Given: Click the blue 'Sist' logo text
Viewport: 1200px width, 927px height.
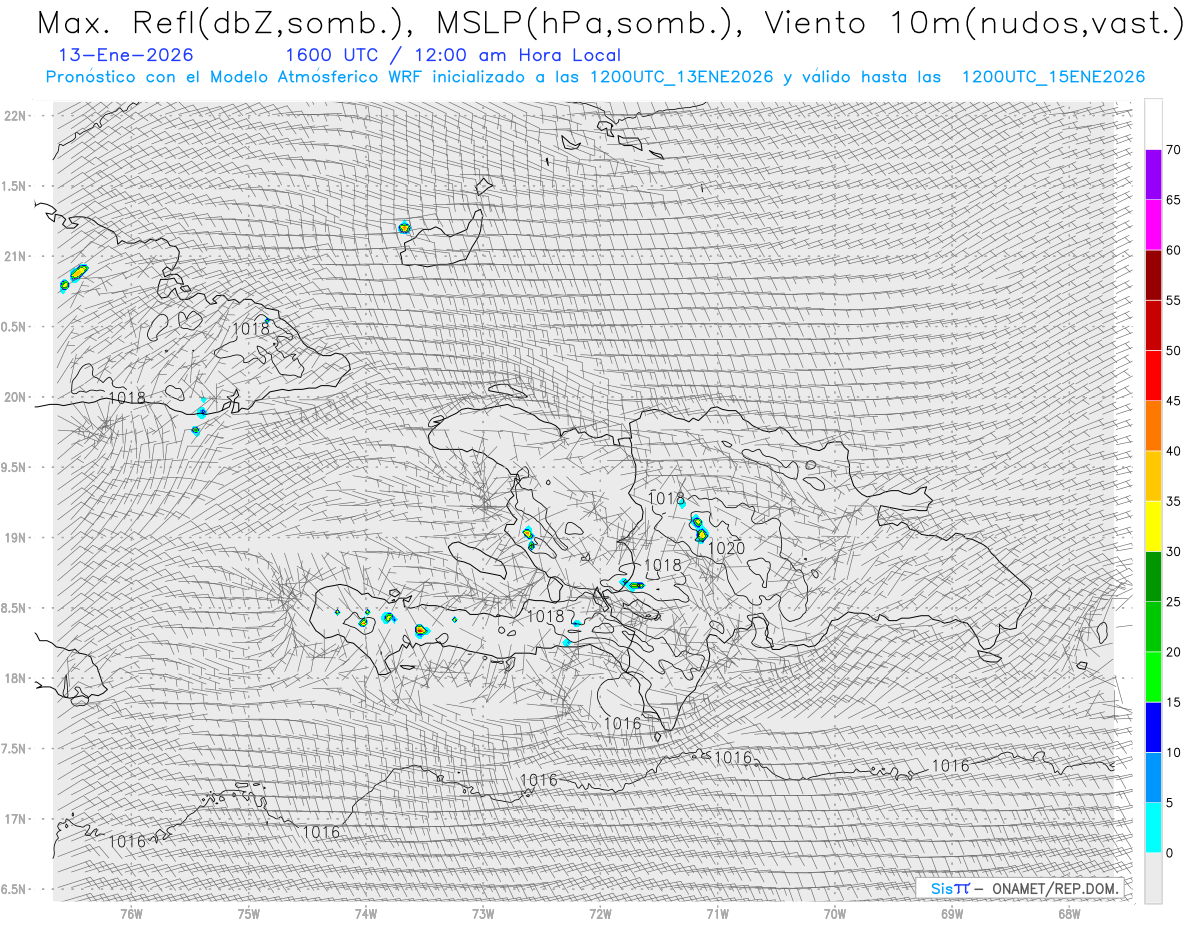Looking at the screenshot, I should point(950,888).
